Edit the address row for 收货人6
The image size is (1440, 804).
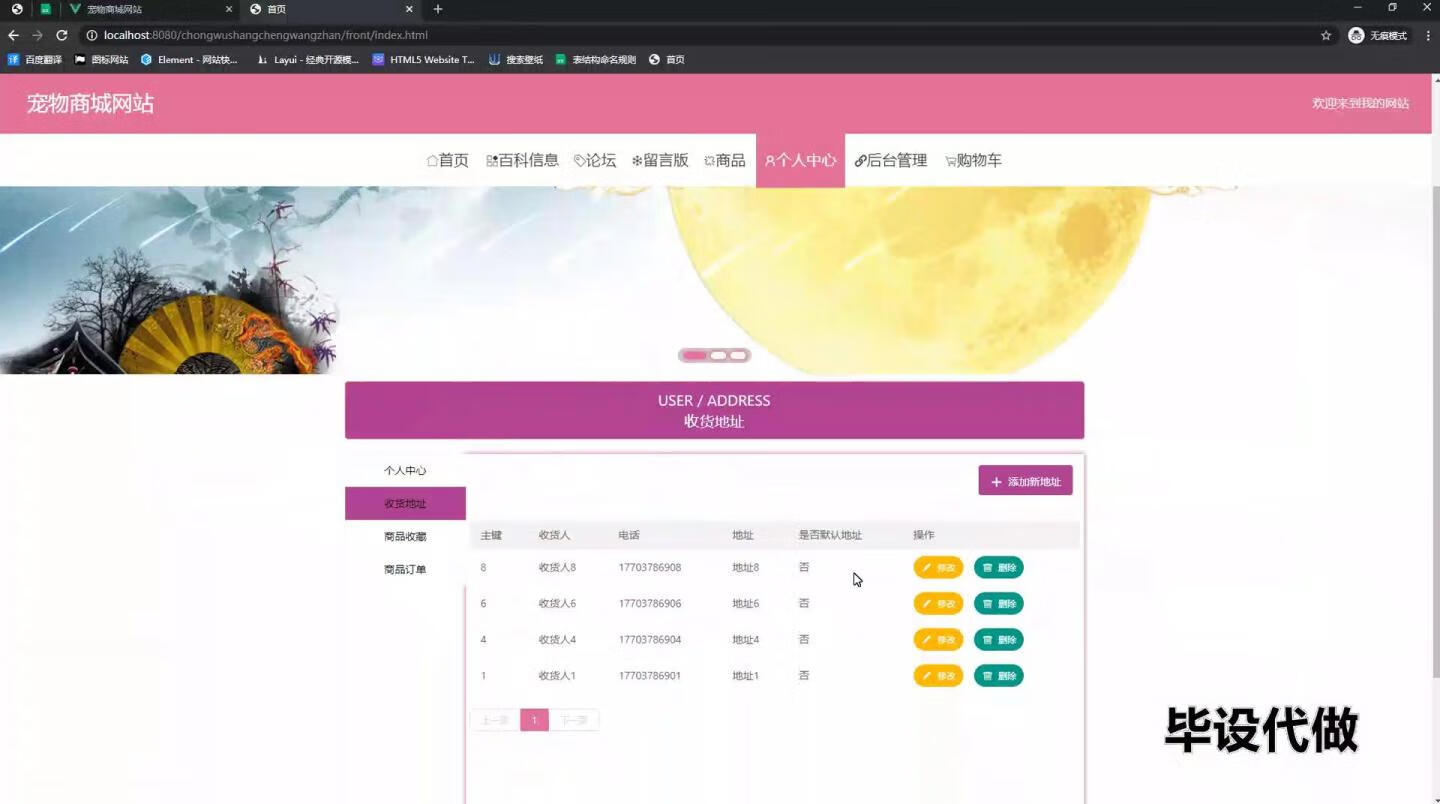tap(938, 604)
